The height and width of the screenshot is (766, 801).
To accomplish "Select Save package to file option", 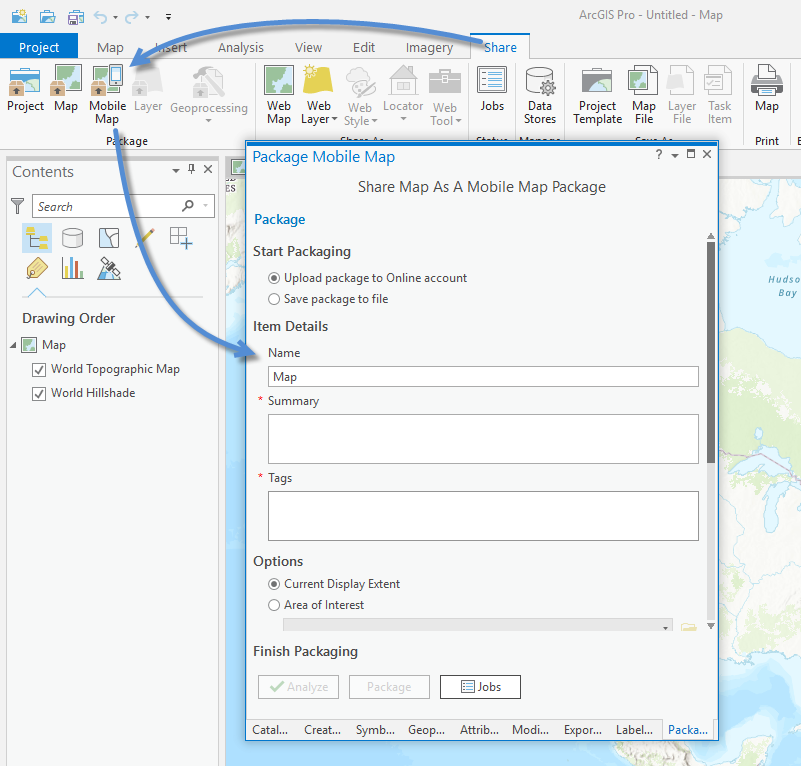I will tap(274, 299).
